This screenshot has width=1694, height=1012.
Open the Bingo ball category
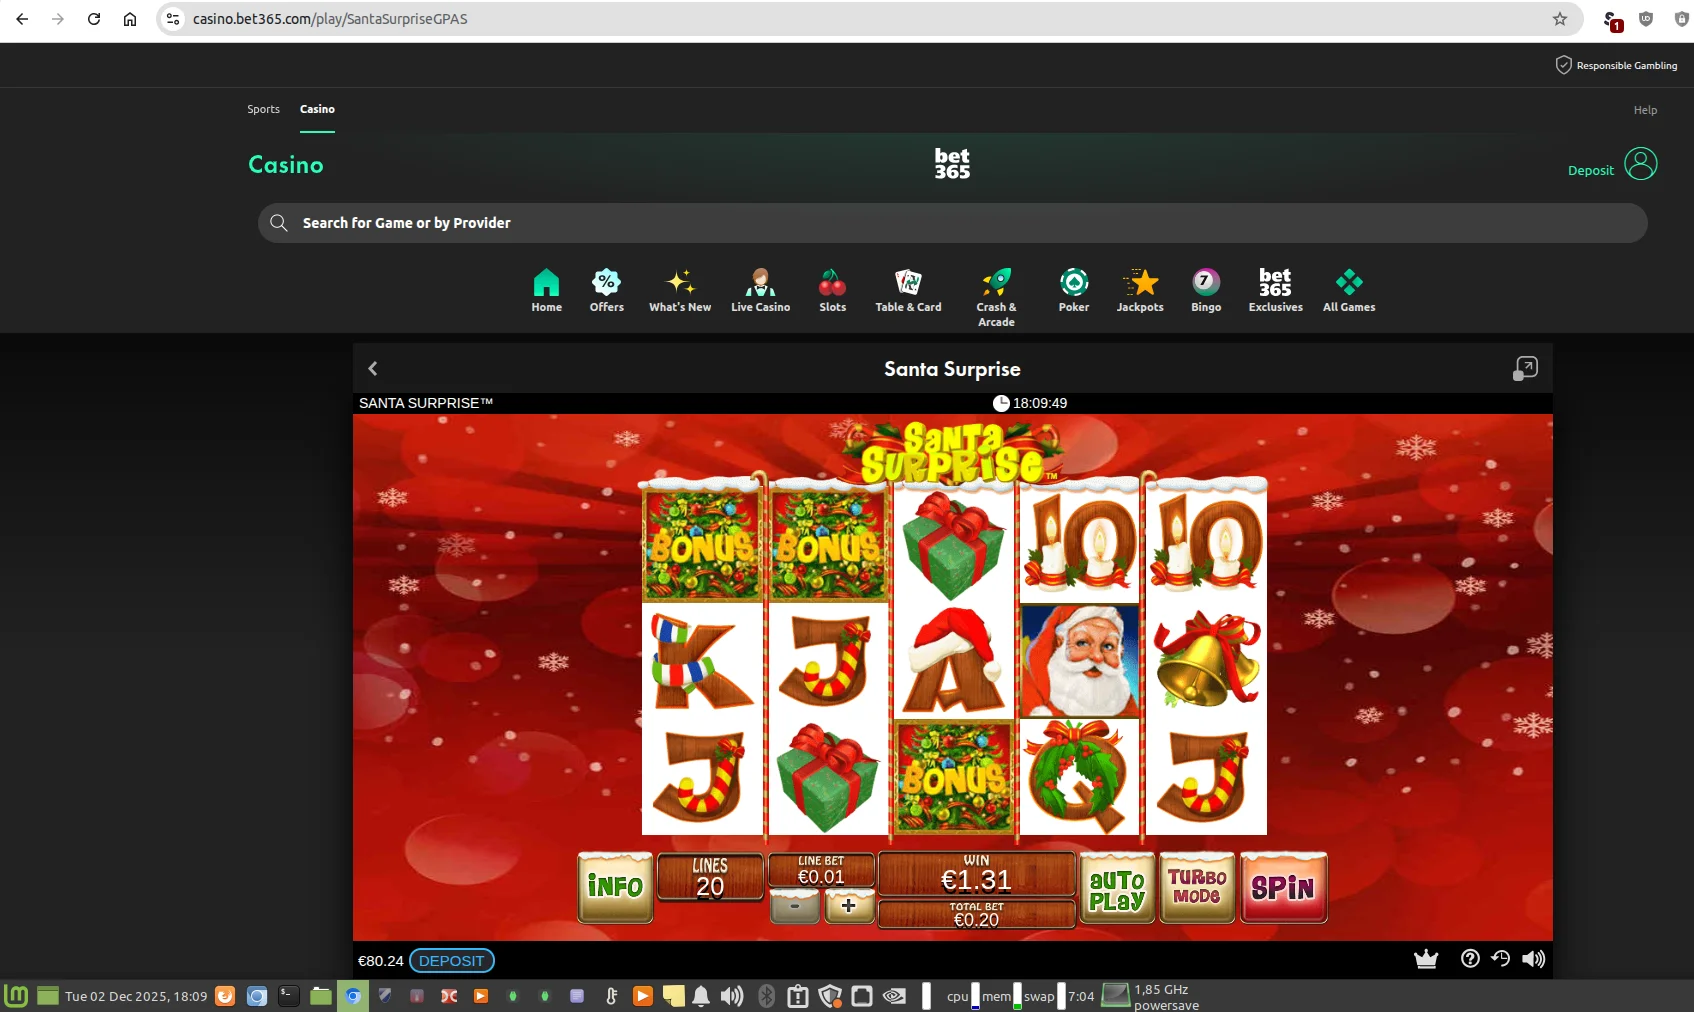pos(1206,291)
